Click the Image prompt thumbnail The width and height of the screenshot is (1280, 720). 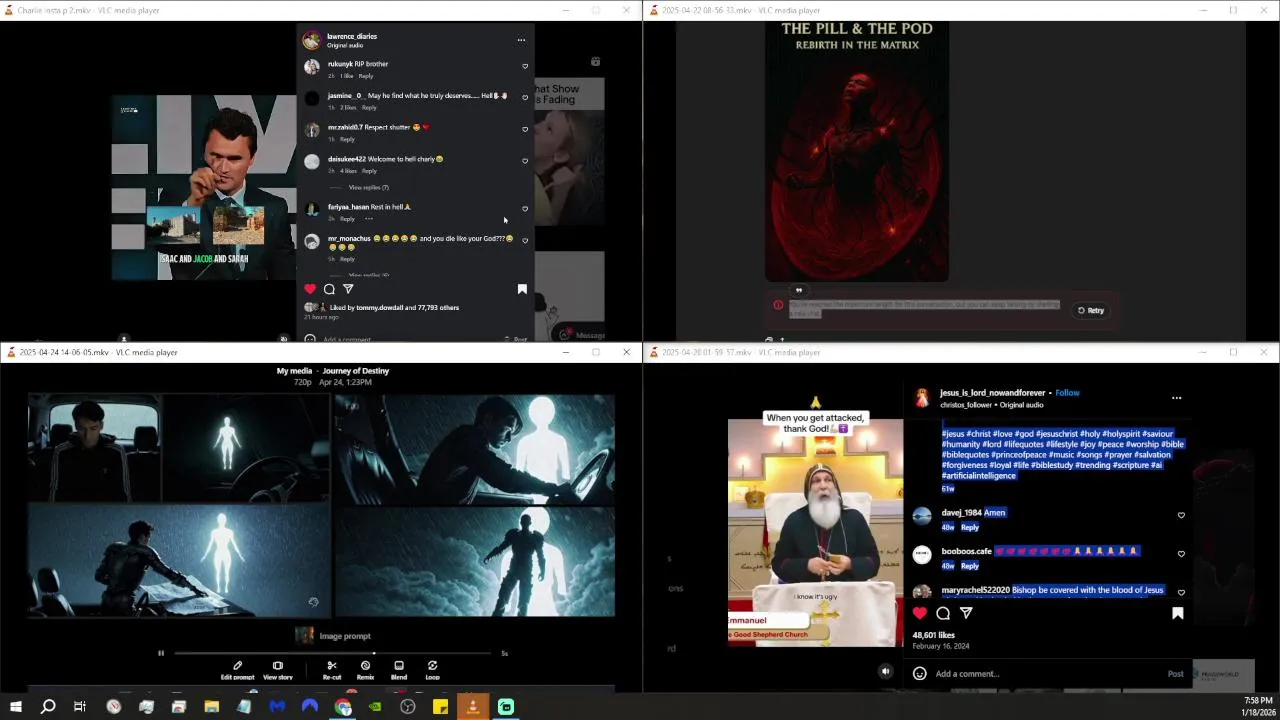[304, 635]
